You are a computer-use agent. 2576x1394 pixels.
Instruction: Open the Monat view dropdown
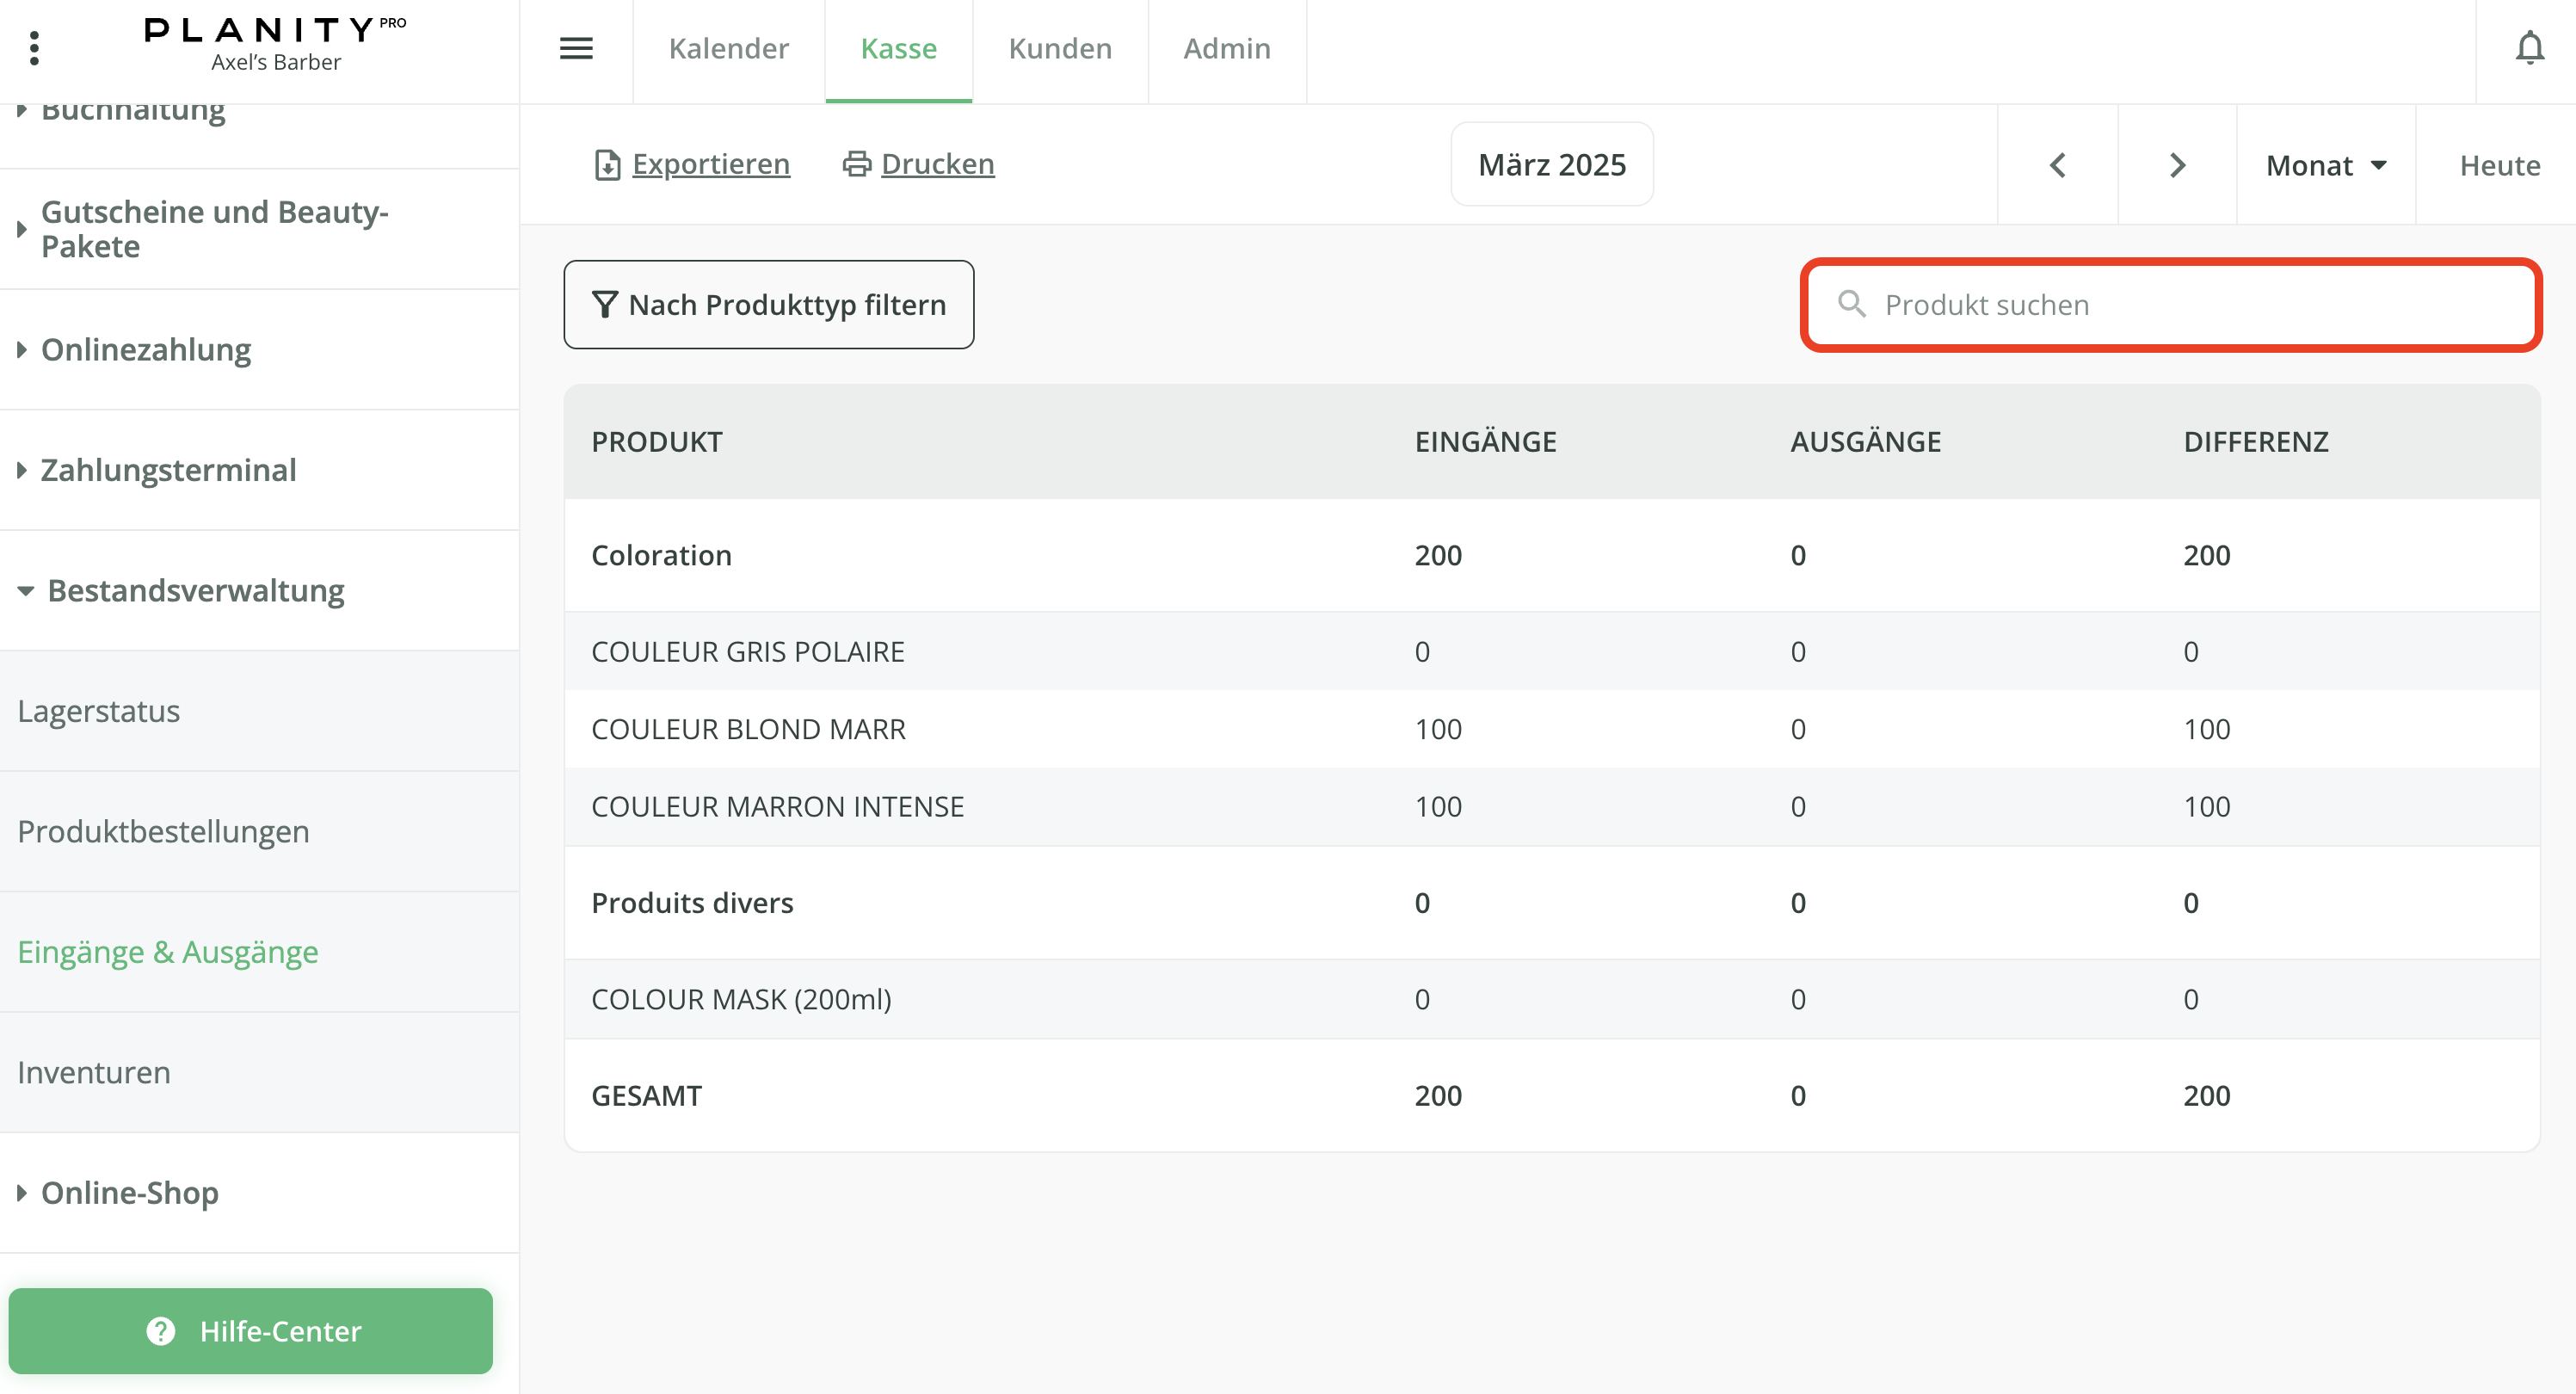click(2326, 165)
